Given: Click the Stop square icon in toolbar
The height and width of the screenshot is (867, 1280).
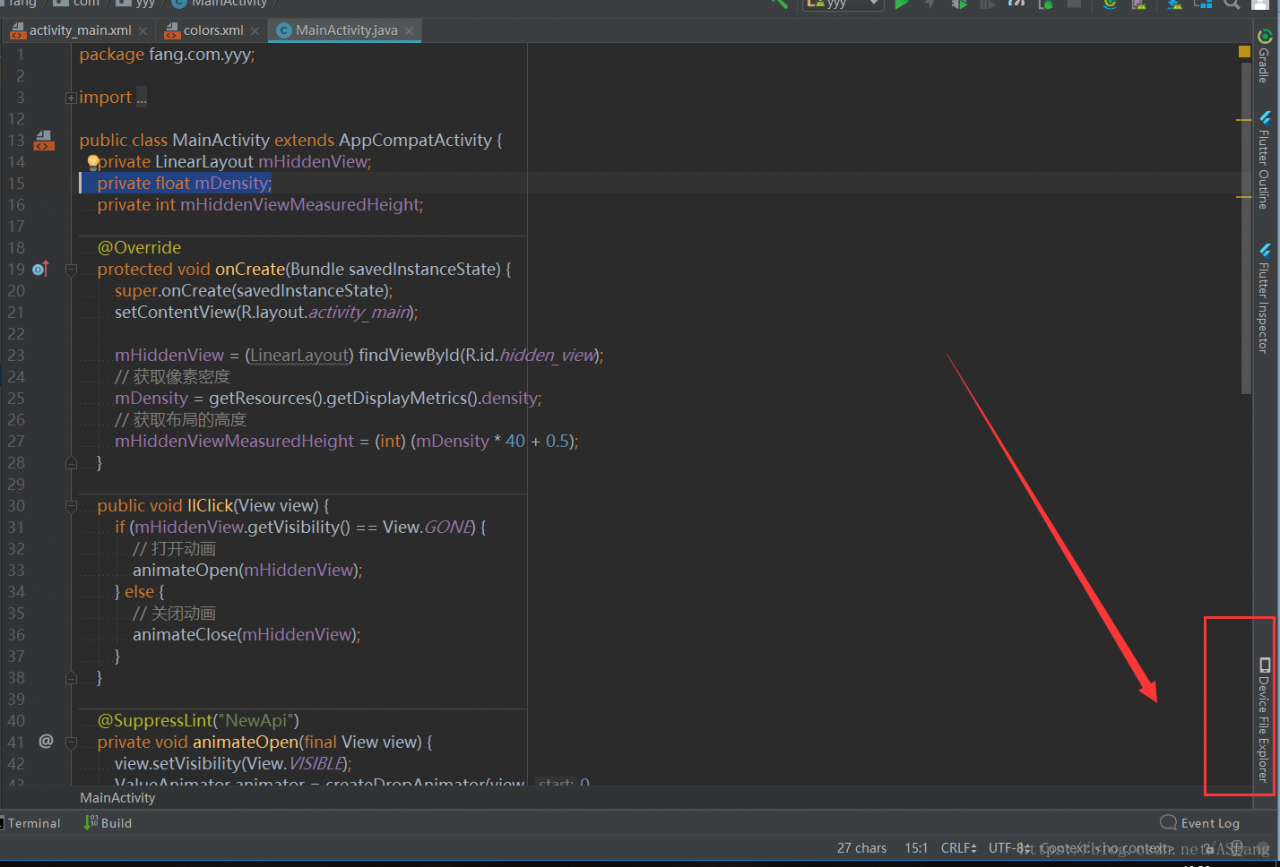Looking at the screenshot, I should click(x=1074, y=4).
